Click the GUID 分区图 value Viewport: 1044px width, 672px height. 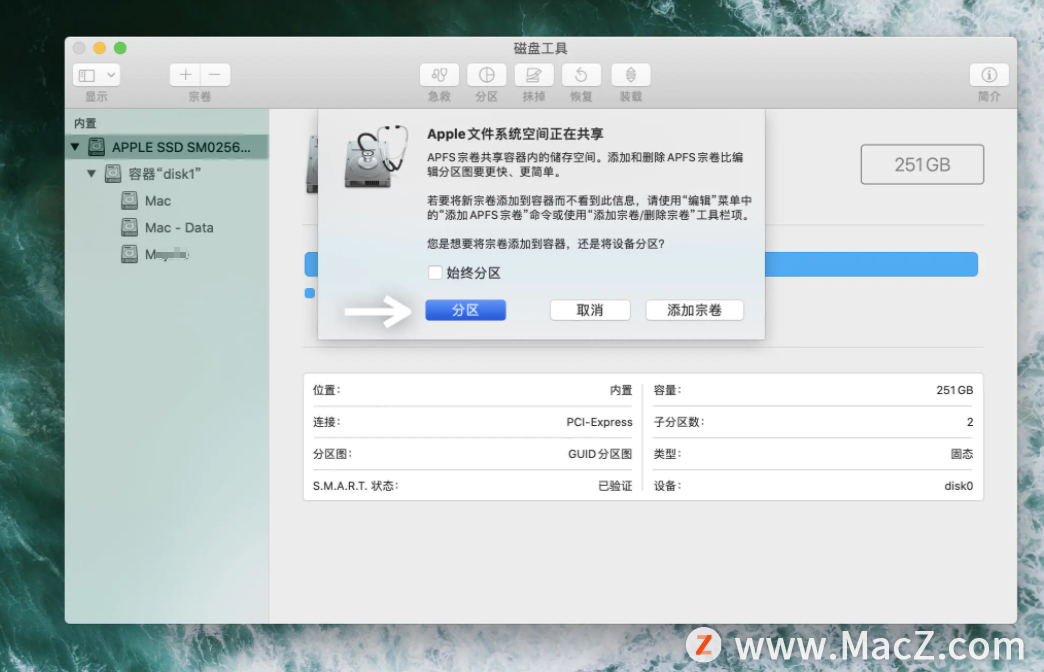click(600, 454)
